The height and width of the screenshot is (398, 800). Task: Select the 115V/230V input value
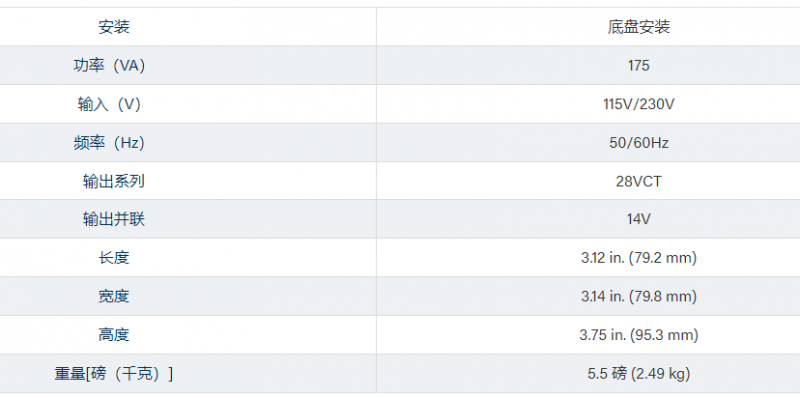click(x=638, y=104)
